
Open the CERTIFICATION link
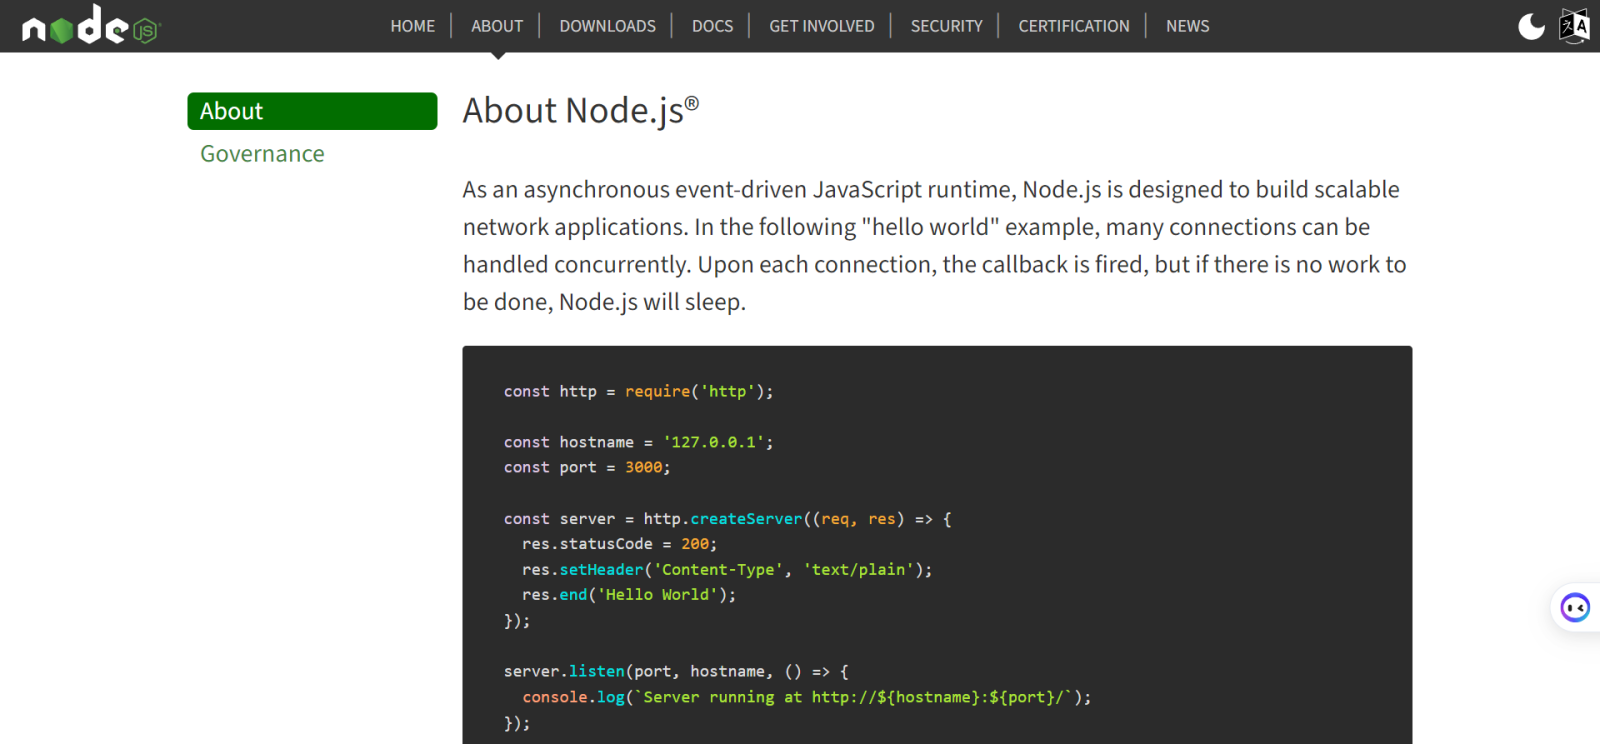[1073, 26]
